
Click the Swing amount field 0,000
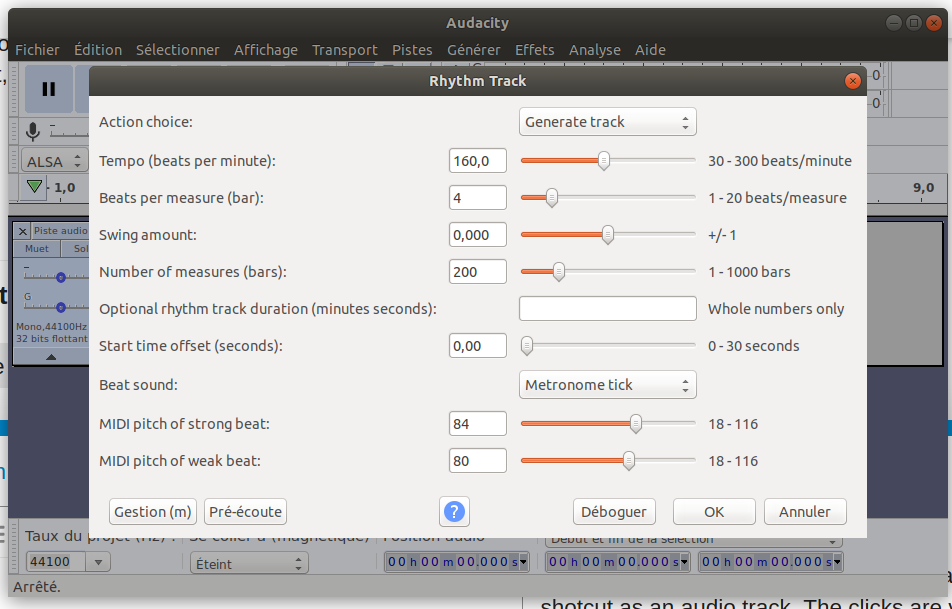point(478,235)
